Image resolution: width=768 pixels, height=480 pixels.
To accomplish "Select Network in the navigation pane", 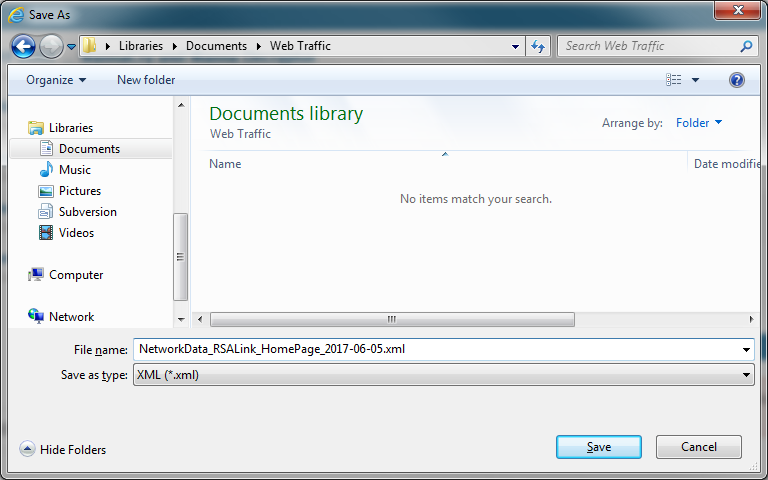I will (x=72, y=317).
